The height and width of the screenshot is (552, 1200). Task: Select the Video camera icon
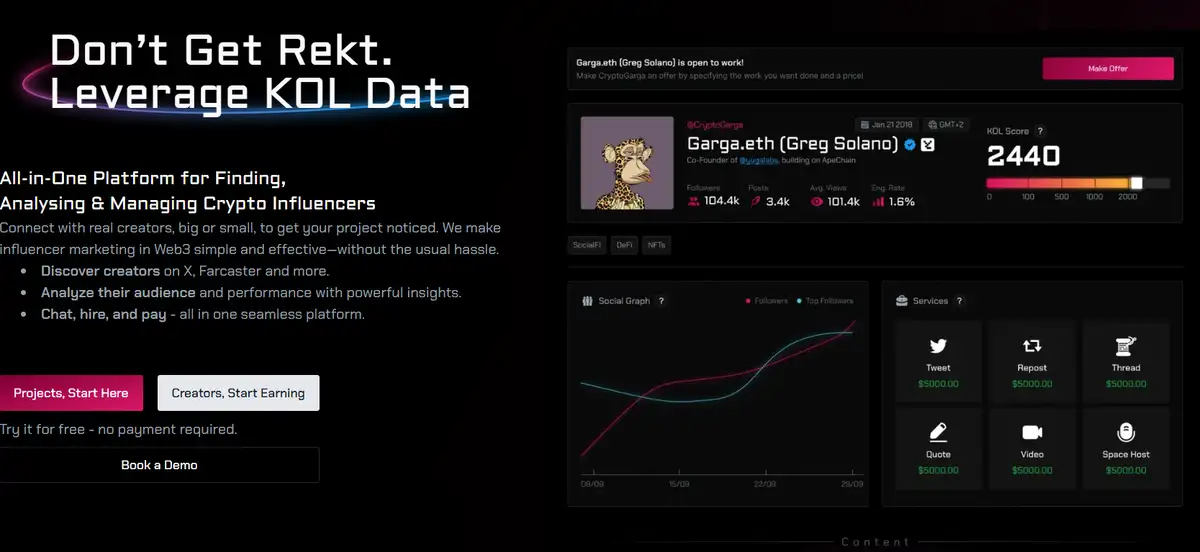point(1032,433)
